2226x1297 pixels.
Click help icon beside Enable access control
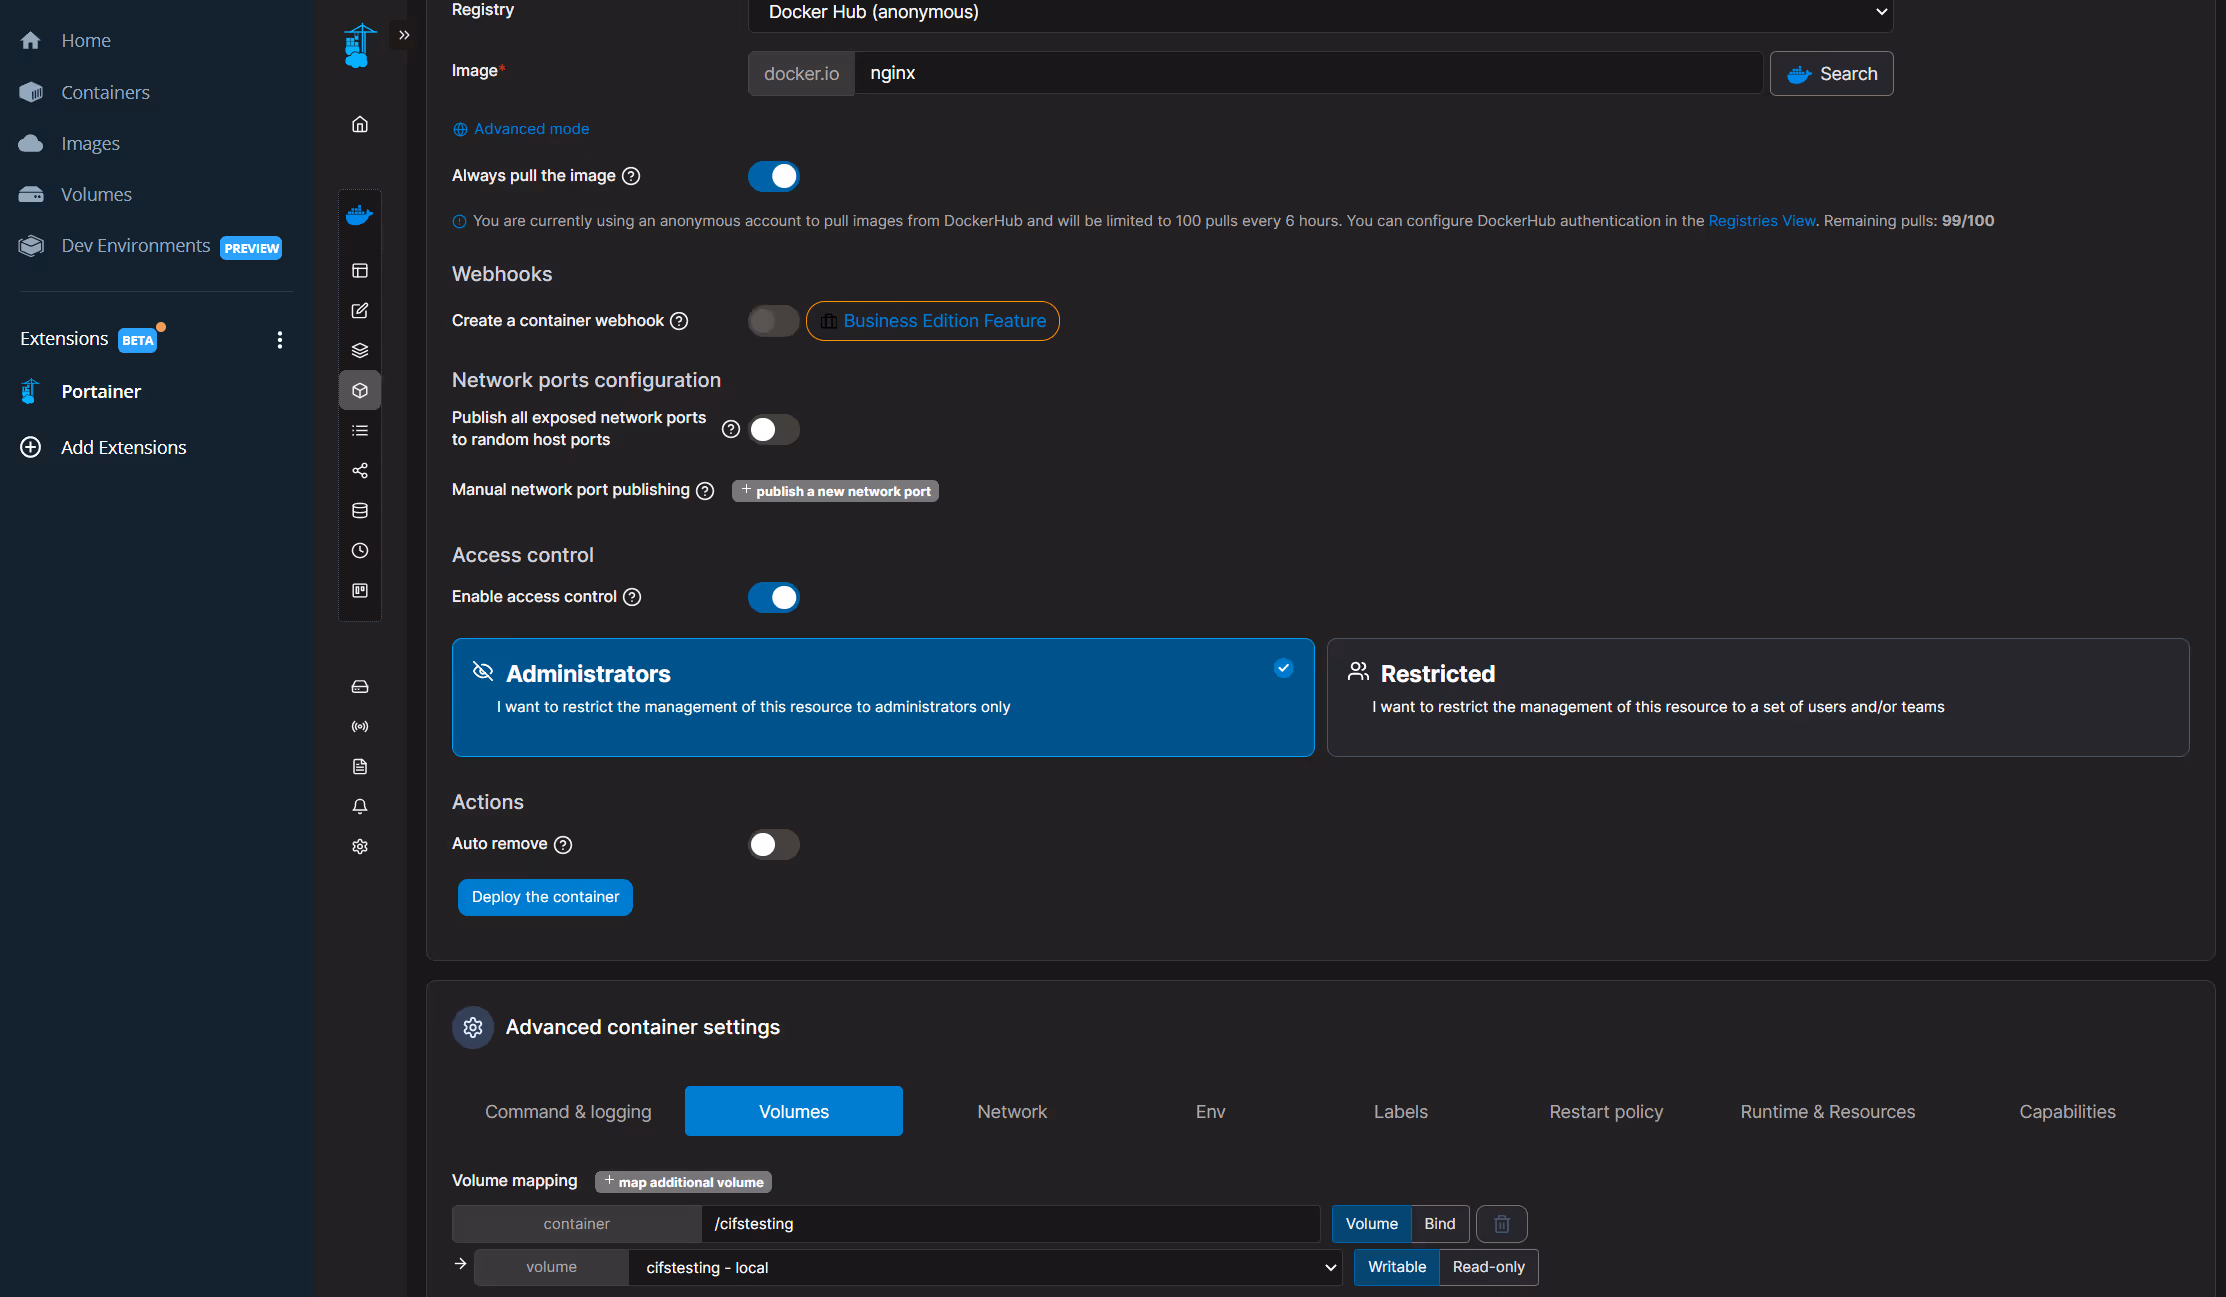coord(632,597)
